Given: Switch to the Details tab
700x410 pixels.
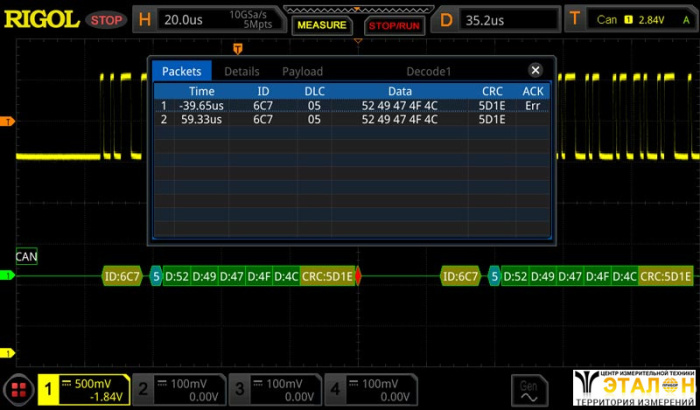Looking at the screenshot, I should [x=241, y=72].
